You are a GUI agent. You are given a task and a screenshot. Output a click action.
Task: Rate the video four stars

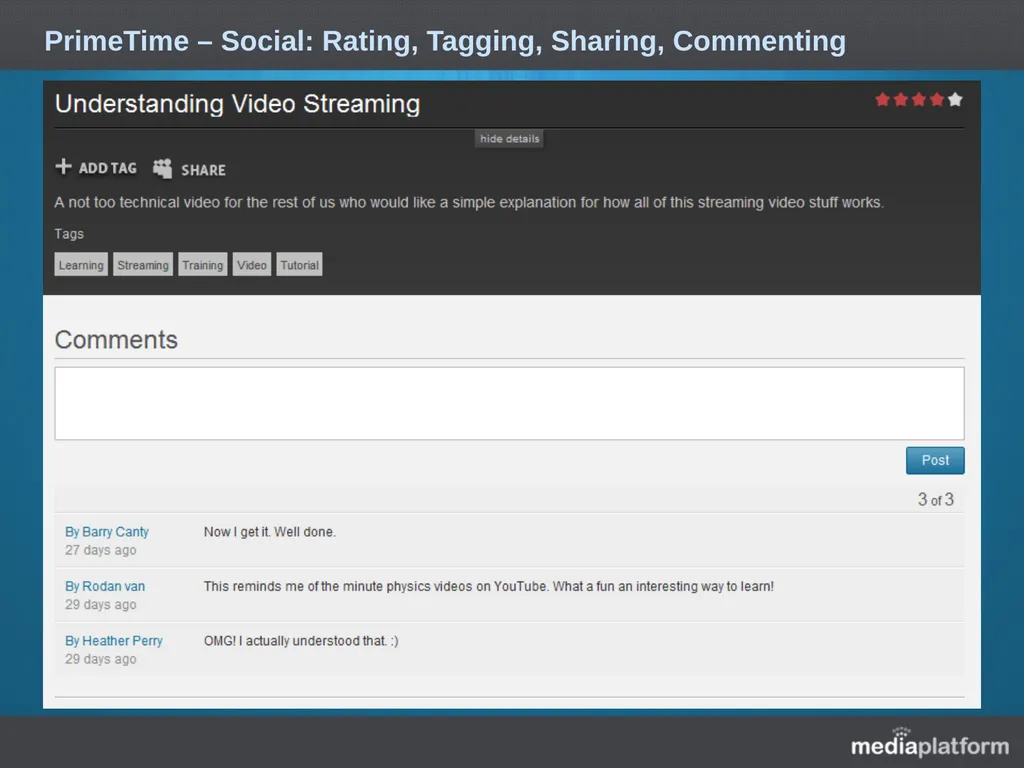coord(937,99)
